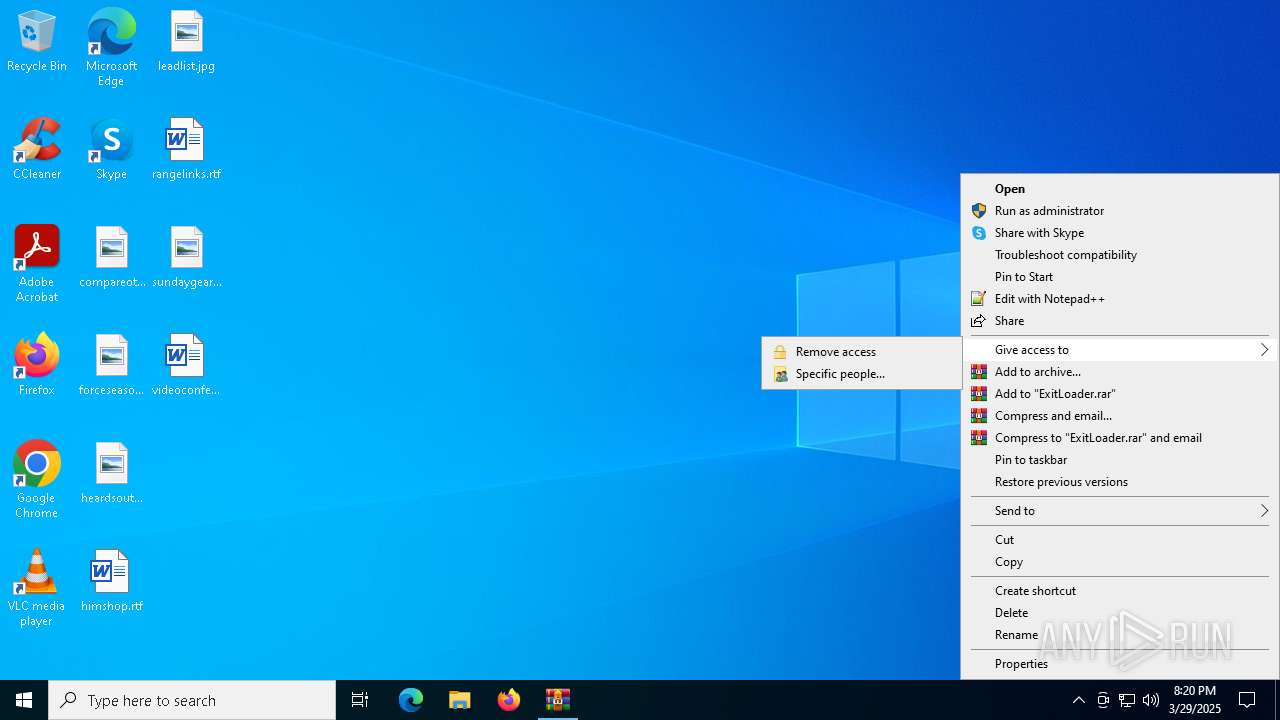Select the compareot... image file icon
Screen dimensions: 1280x720
point(111,258)
